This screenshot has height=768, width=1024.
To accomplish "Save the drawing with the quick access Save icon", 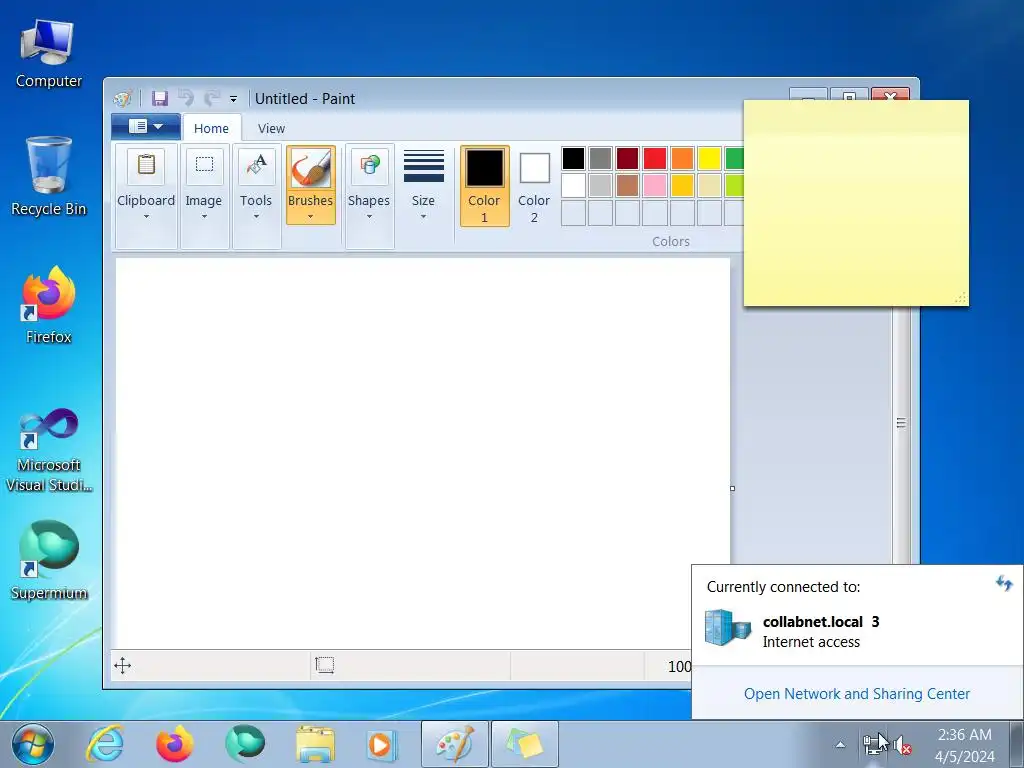I will [x=159, y=99].
